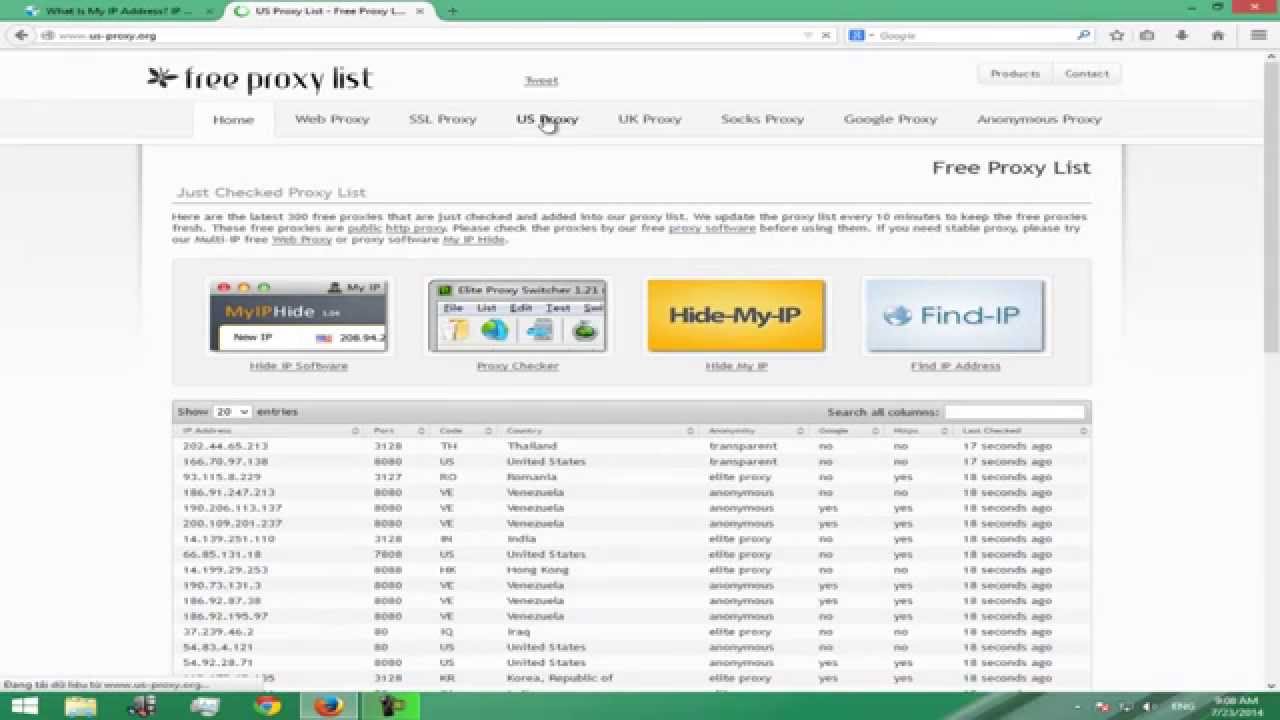Click the Google search engine selector icon
1280x720 pixels.
pos(856,35)
